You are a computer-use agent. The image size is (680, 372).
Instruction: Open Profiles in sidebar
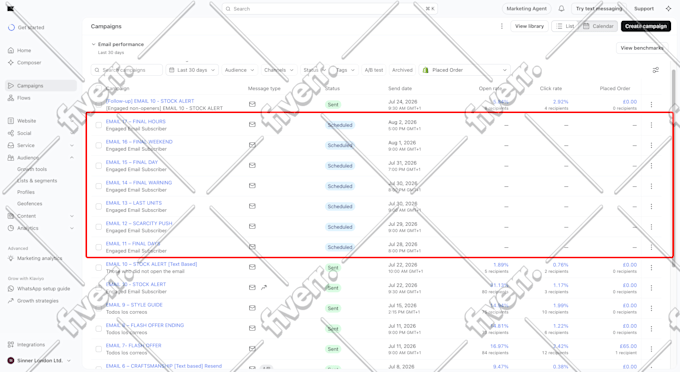pos(26,192)
